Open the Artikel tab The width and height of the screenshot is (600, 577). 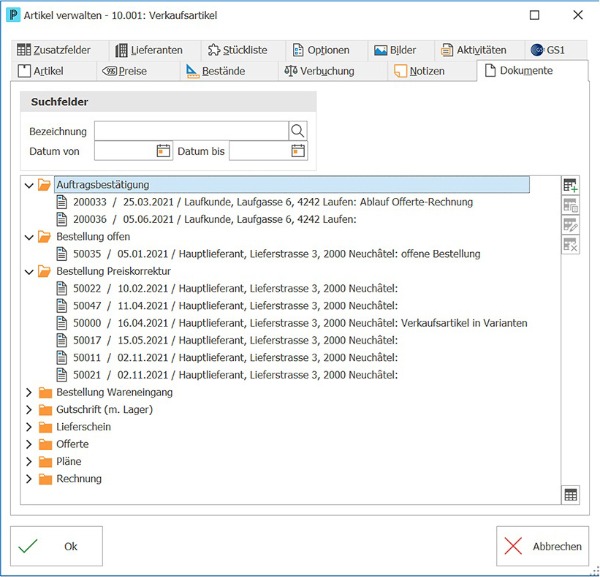(x=54, y=71)
